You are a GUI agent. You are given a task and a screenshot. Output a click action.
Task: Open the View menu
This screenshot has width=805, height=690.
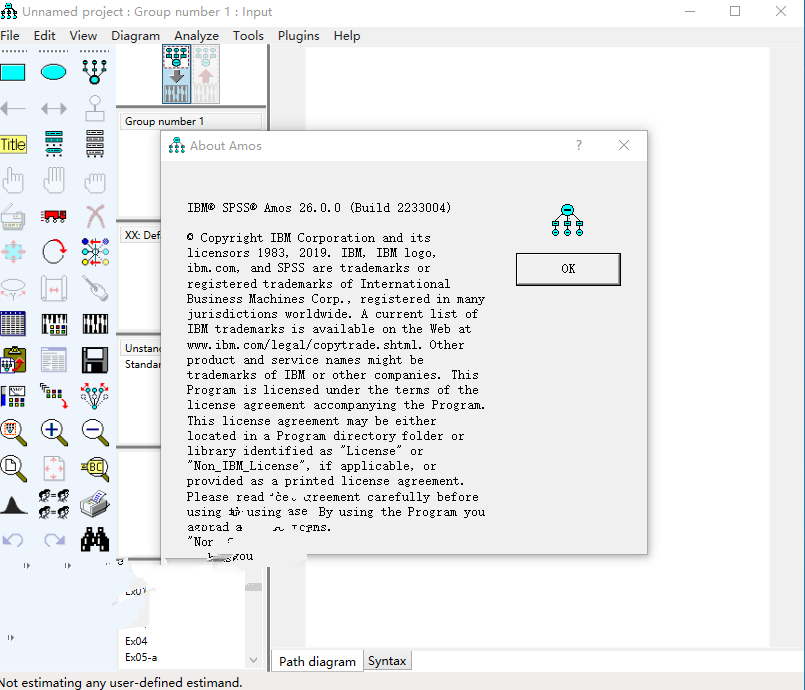point(83,36)
